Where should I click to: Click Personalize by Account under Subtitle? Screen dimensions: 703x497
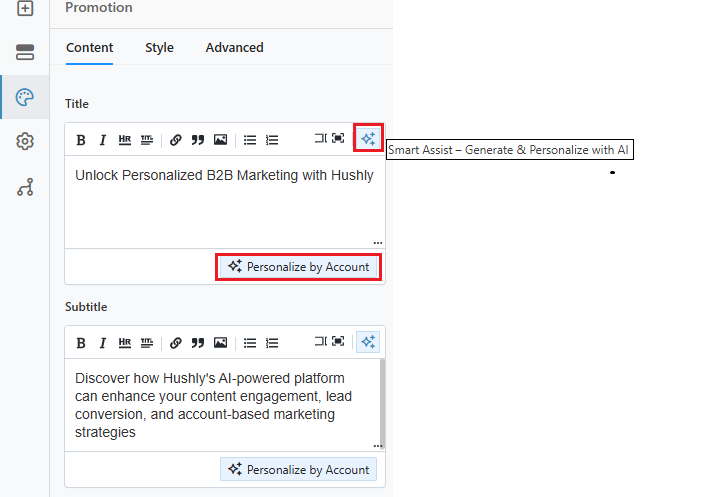(299, 470)
